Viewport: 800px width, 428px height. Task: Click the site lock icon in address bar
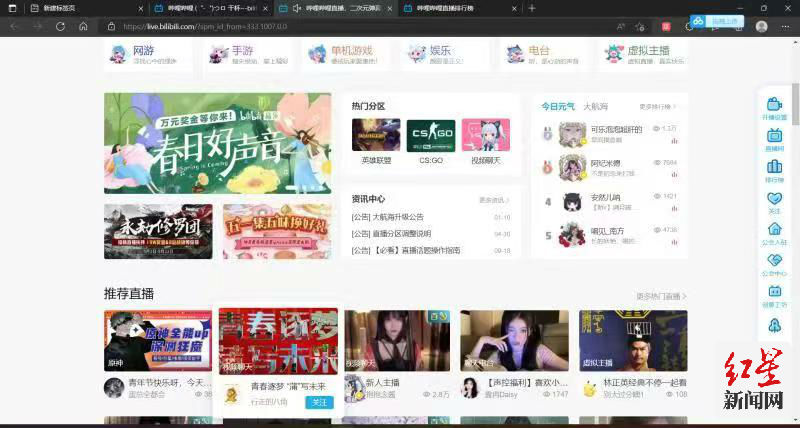click(x=111, y=27)
